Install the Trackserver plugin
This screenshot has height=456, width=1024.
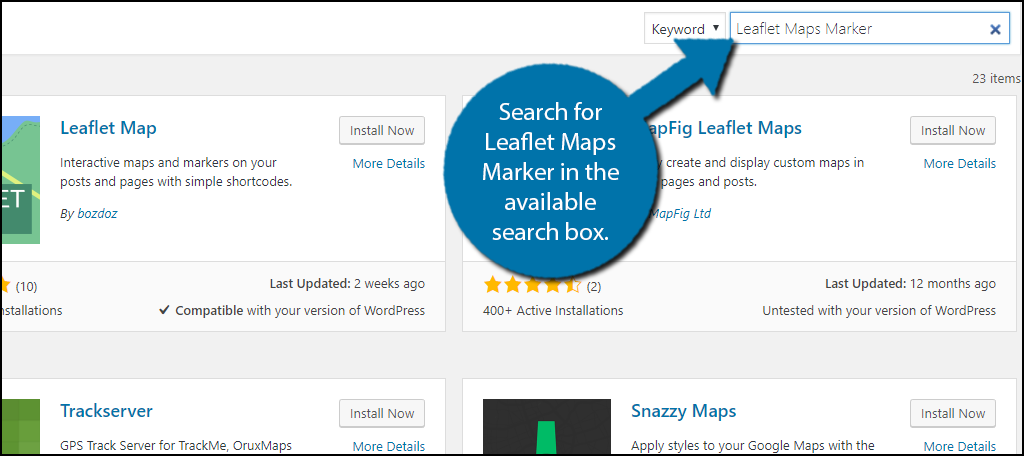point(382,414)
